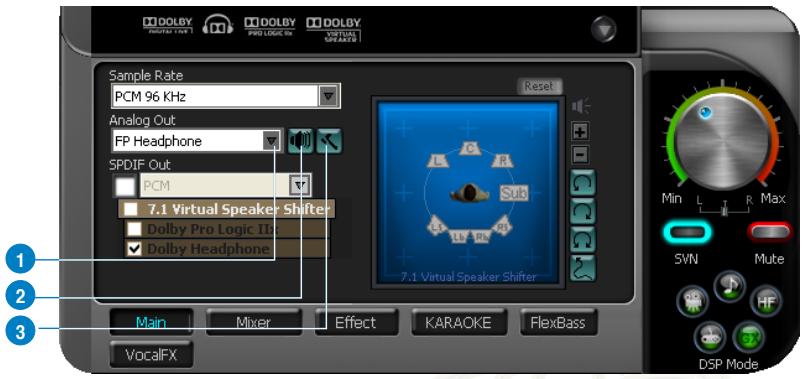Click the Reset button above shifter
The width and height of the screenshot is (804, 379).
click(x=539, y=87)
